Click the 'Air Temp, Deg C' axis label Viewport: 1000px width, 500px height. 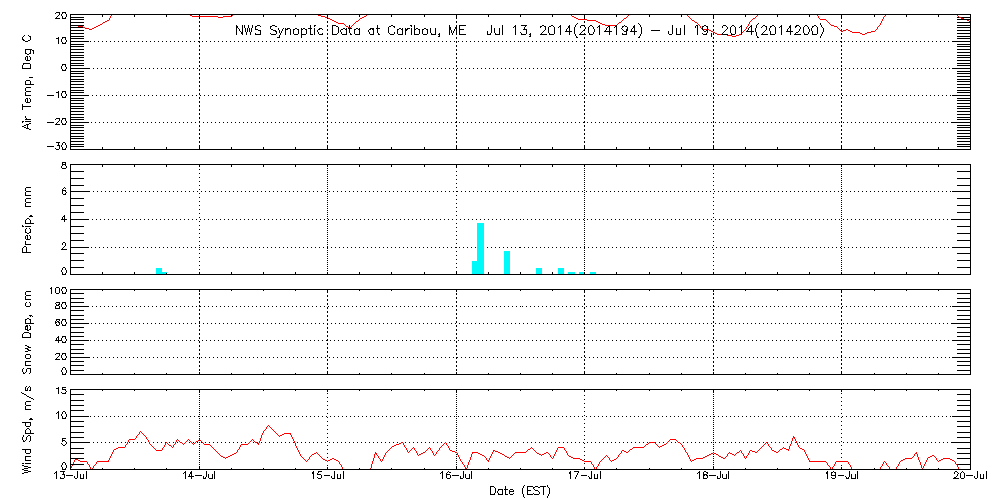pos(28,82)
